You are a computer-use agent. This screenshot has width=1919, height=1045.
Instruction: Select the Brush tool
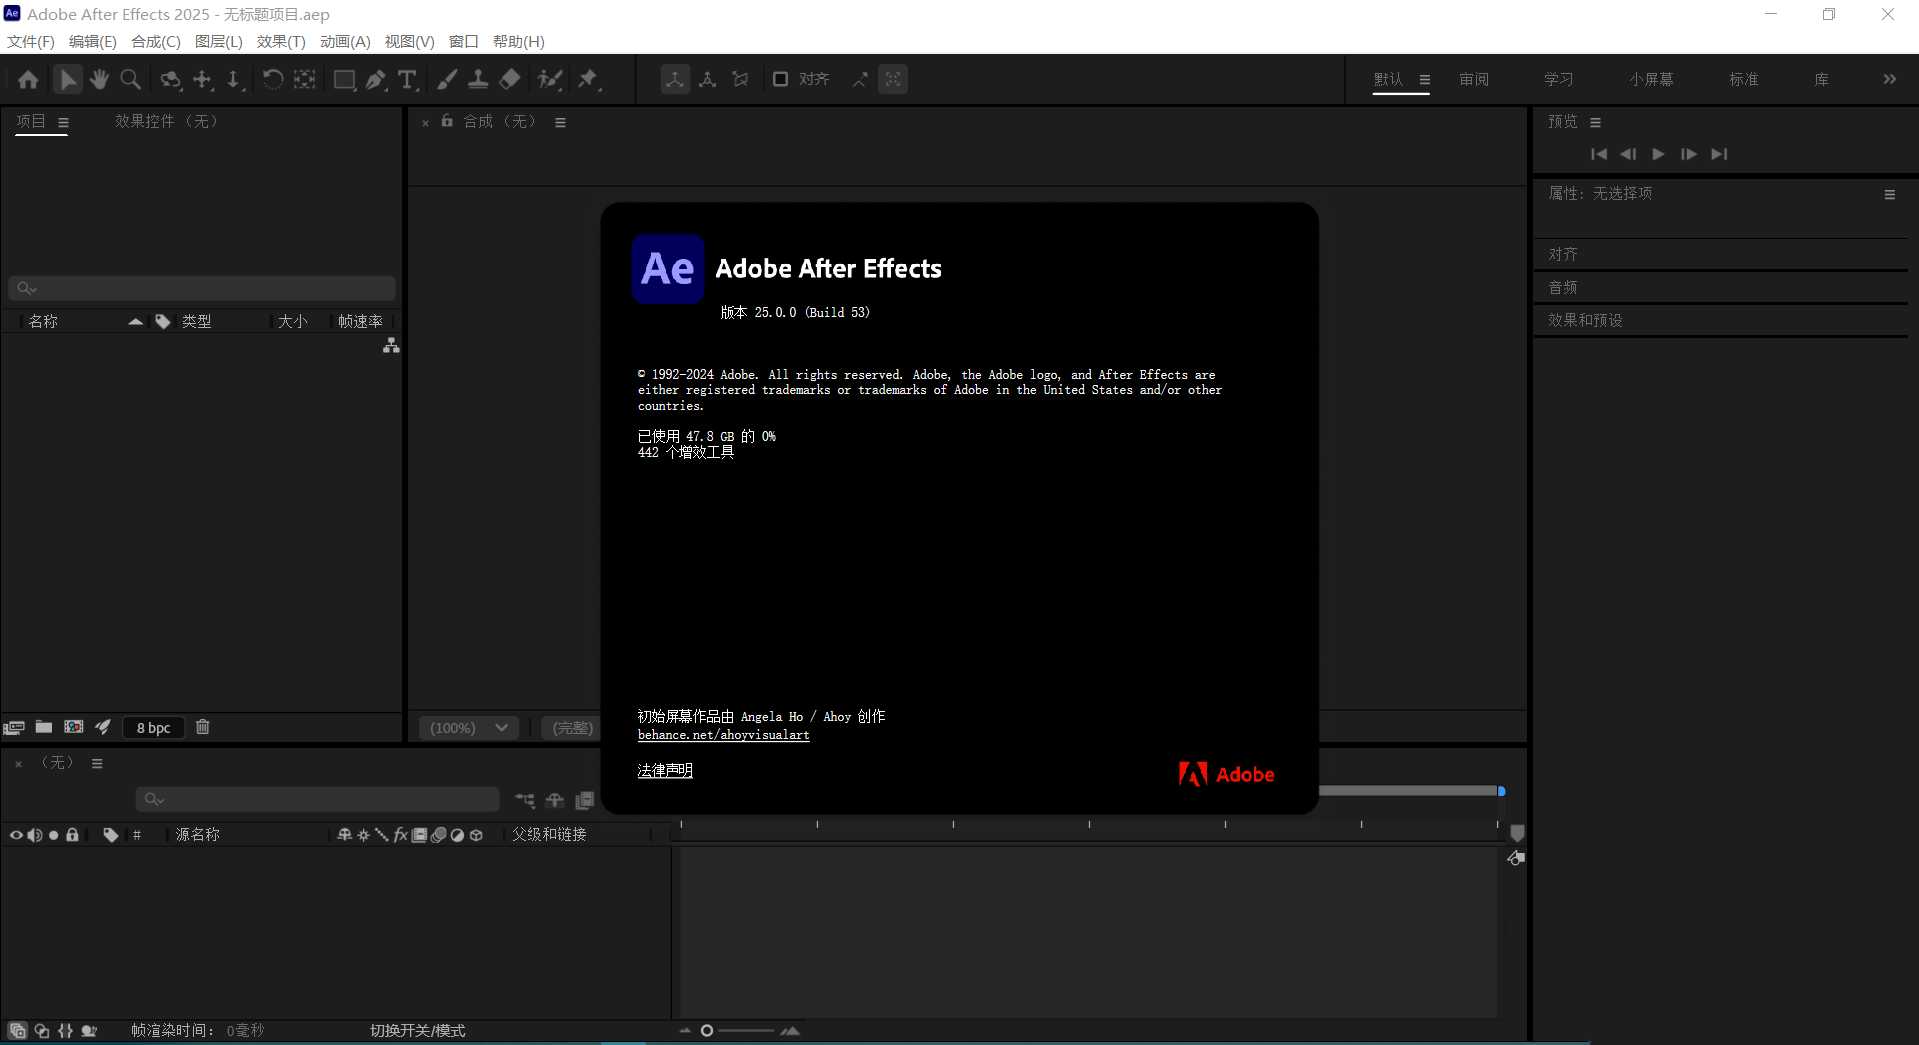pyautogui.click(x=447, y=80)
